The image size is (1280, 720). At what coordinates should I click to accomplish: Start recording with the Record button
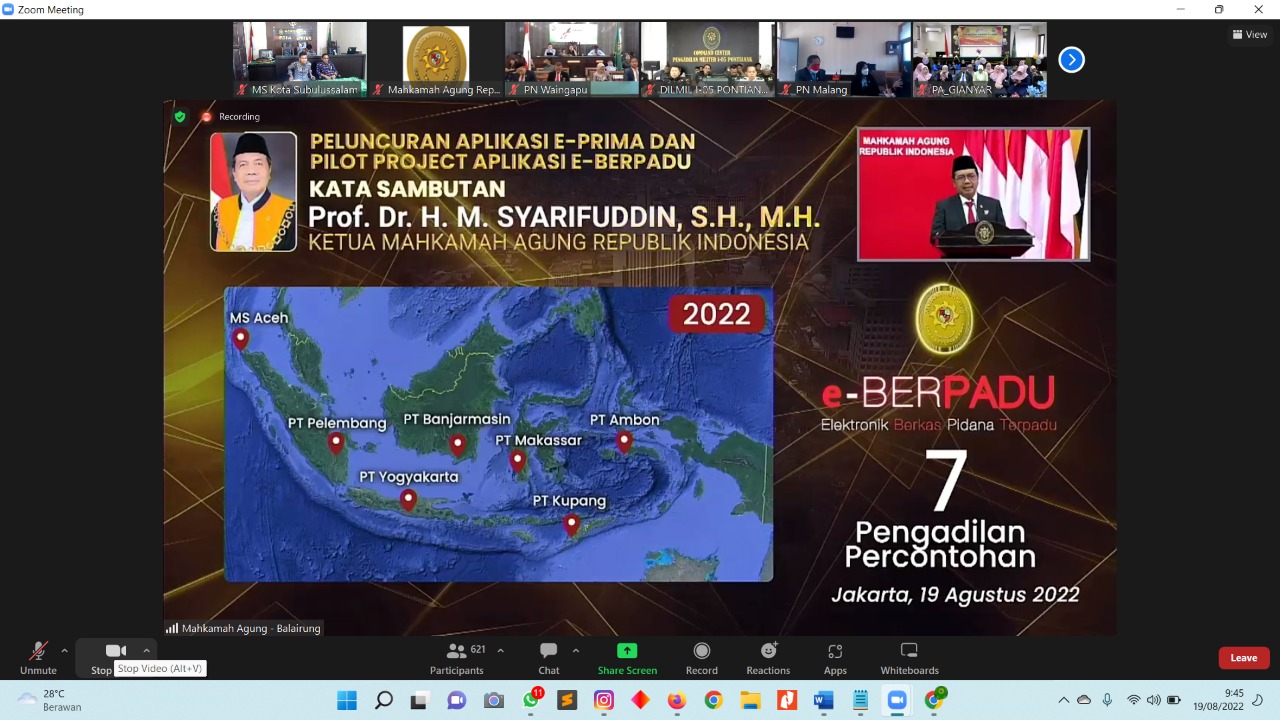coord(701,657)
